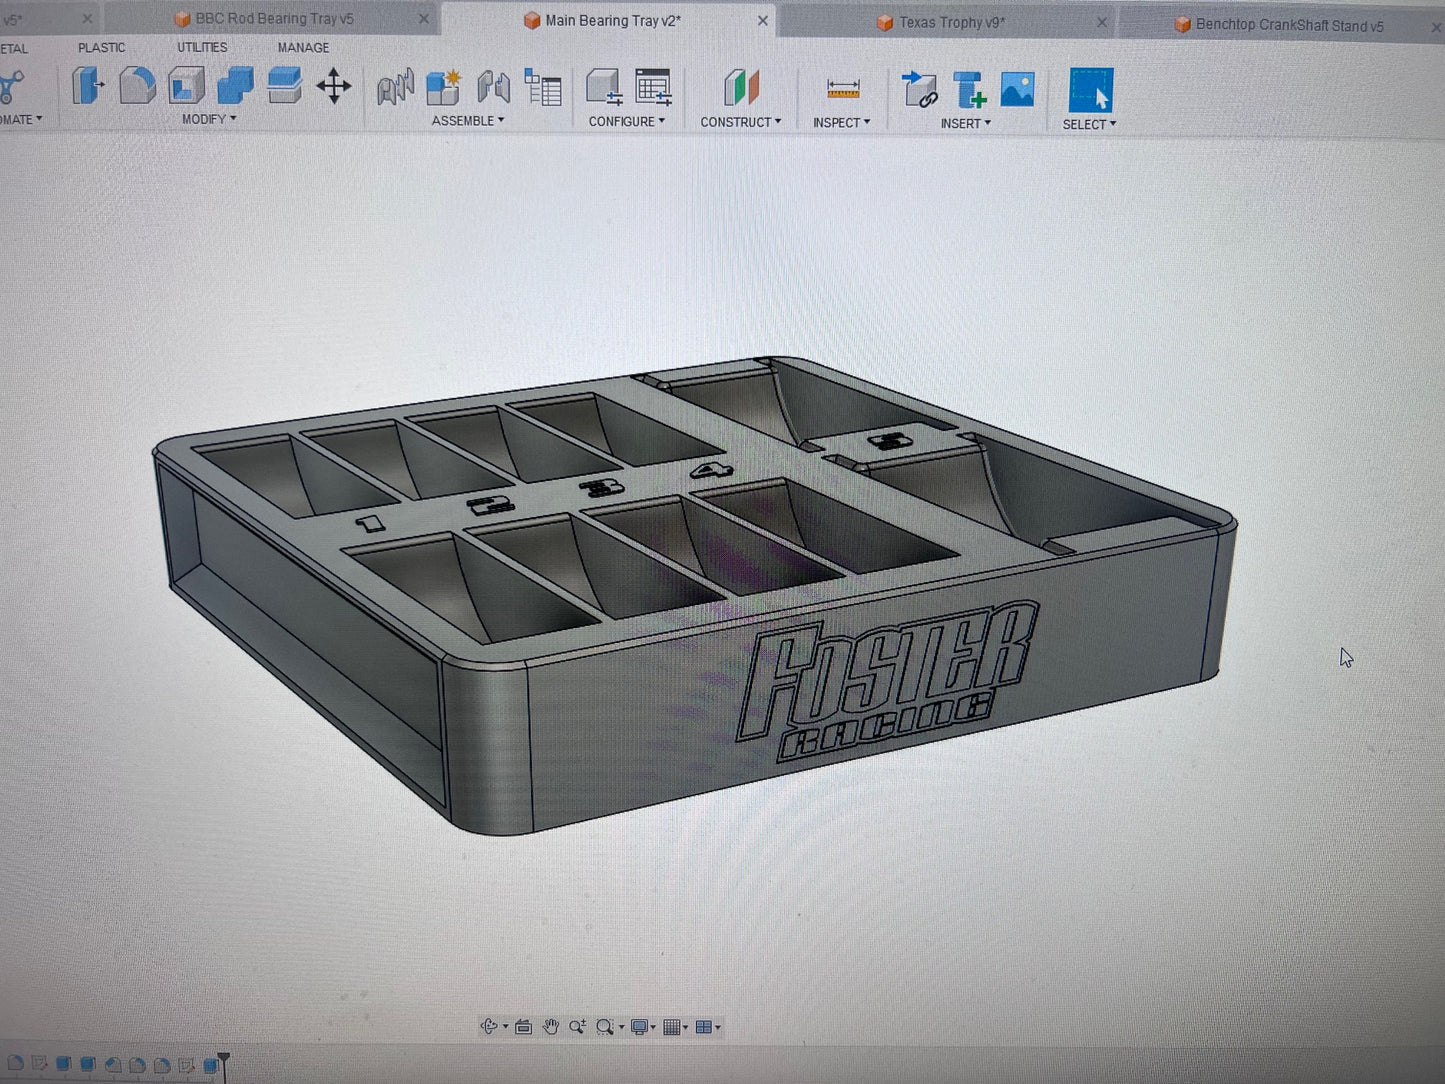Open the Insert Decal tool
The image size is (1445, 1084).
click(1017, 90)
